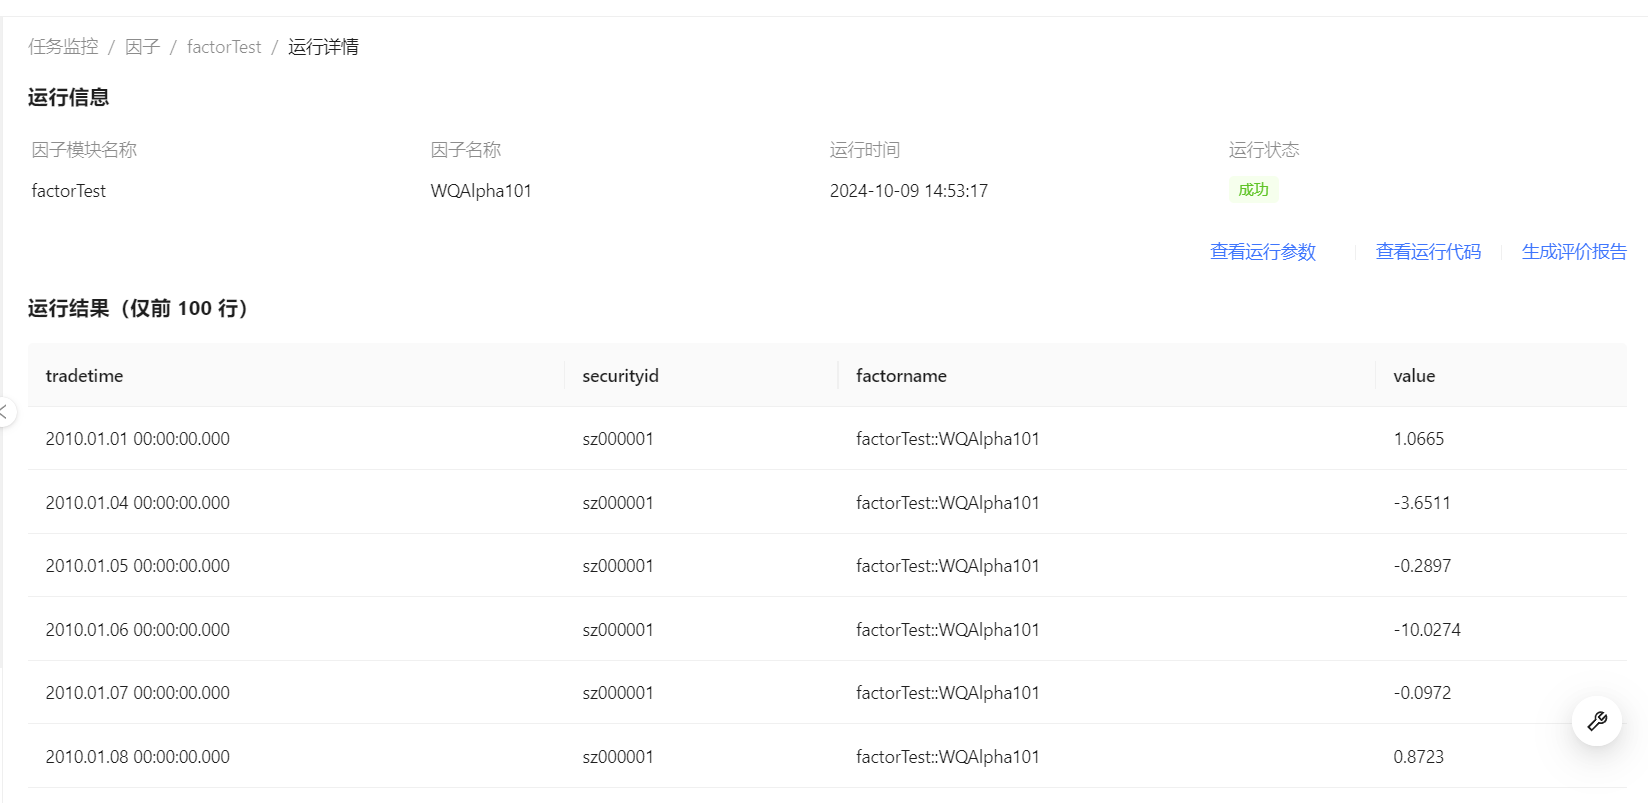Click the 成功 status tag
This screenshot has height=803, width=1648.
coord(1253,190)
